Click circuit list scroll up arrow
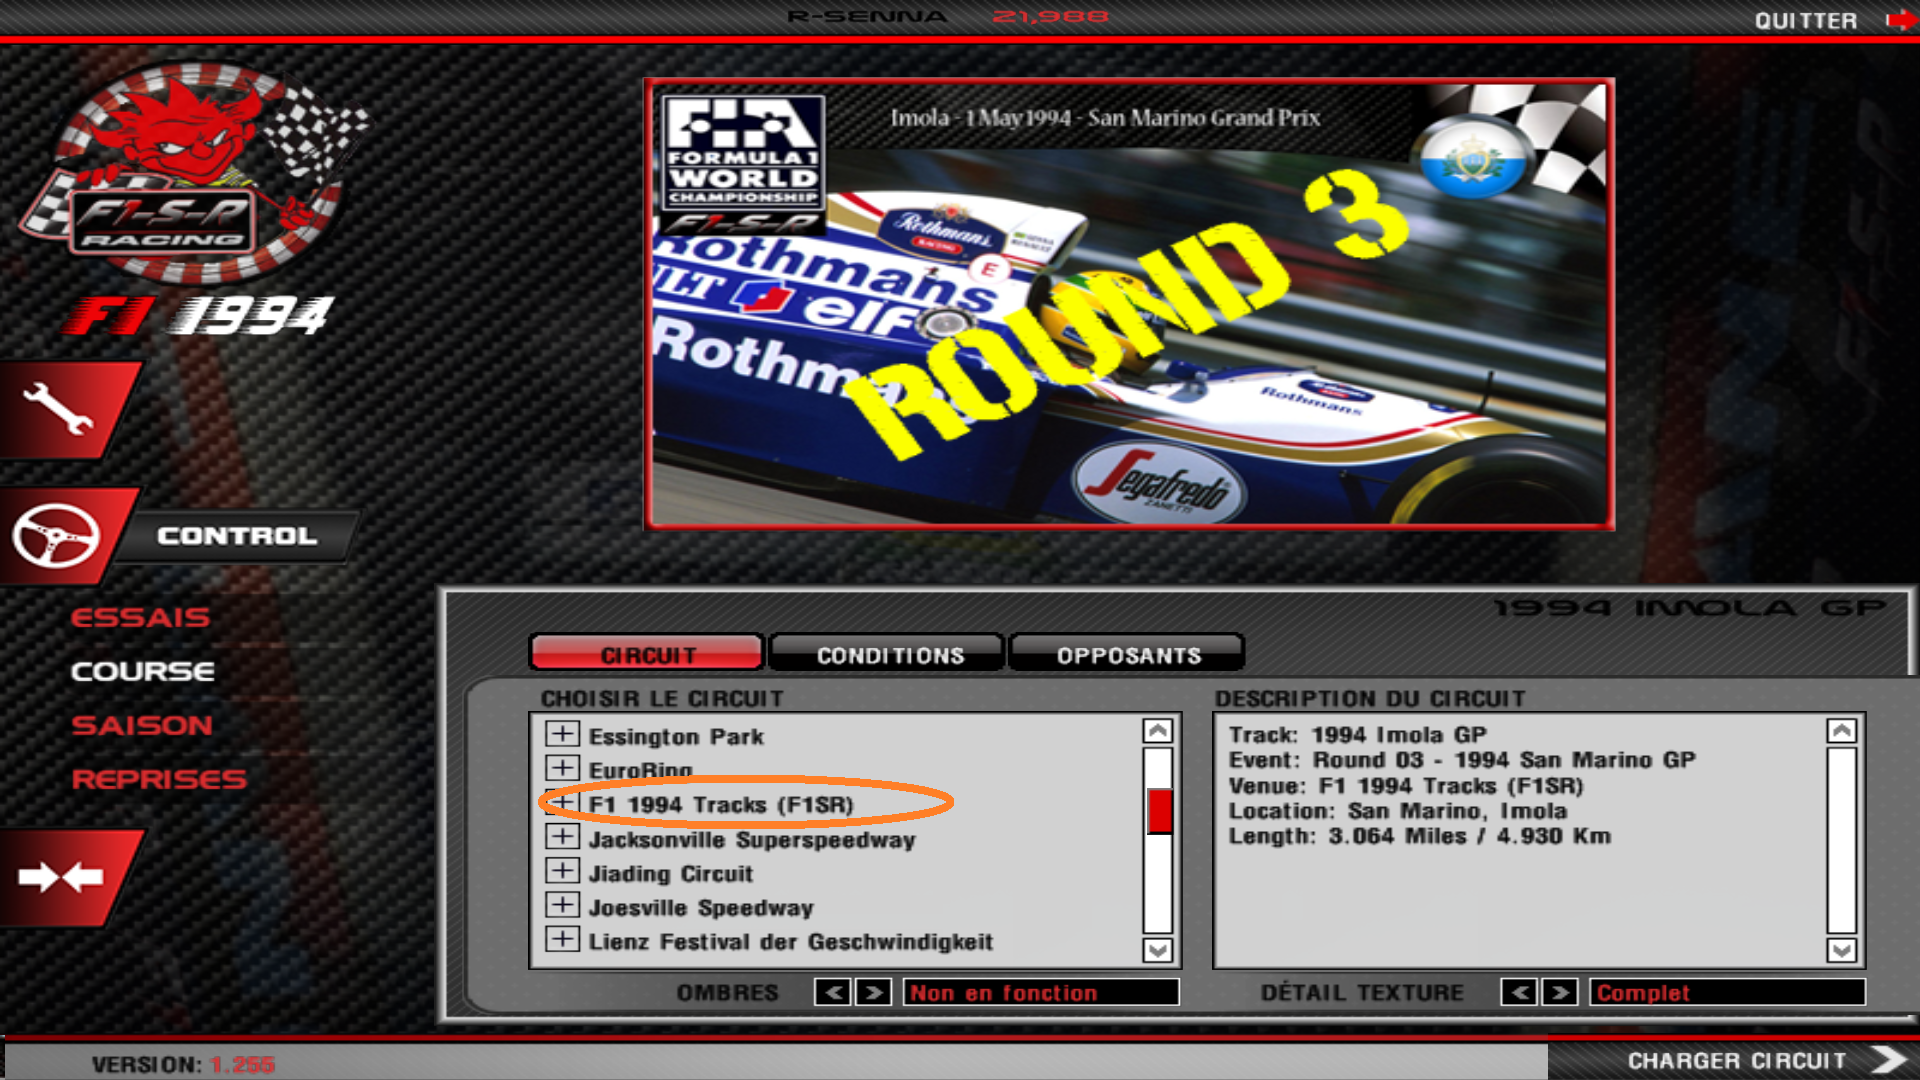The height and width of the screenshot is (1080, 1920). [1158, 731]
